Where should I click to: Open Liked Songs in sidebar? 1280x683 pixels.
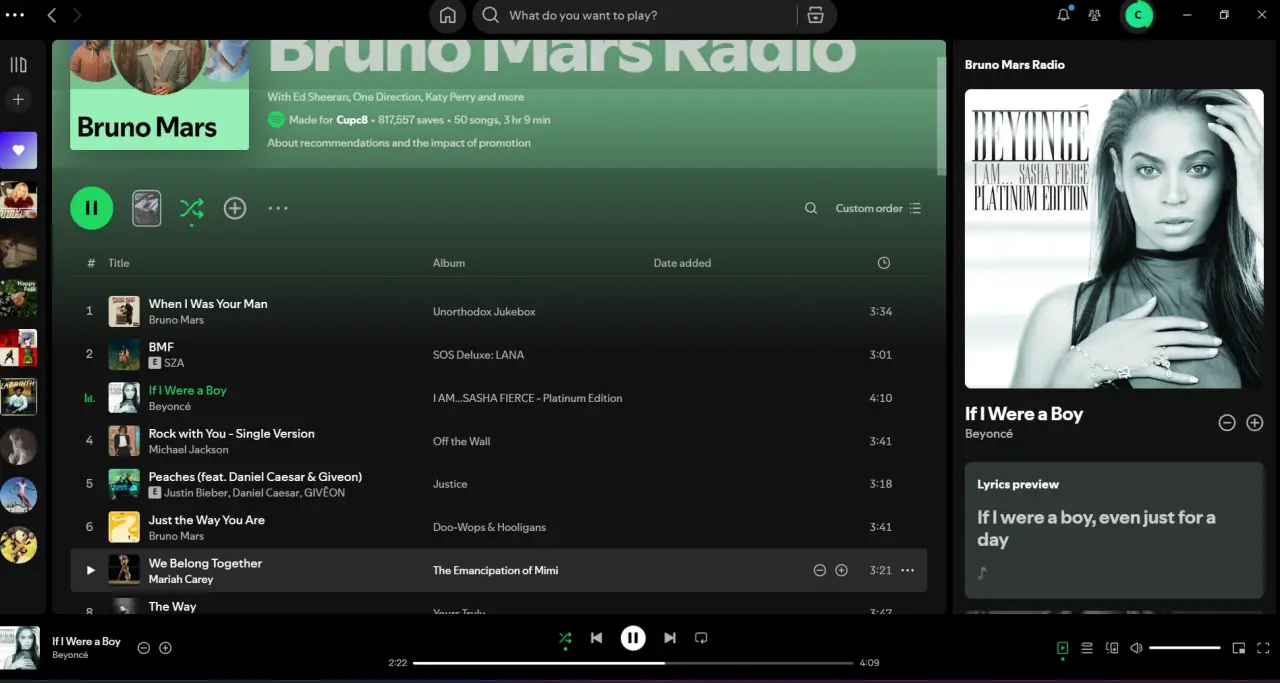18,150
